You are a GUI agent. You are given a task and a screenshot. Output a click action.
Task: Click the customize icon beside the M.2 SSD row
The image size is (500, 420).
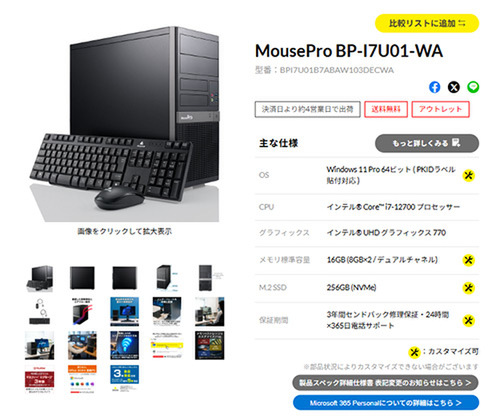click(x=468, y=288)
